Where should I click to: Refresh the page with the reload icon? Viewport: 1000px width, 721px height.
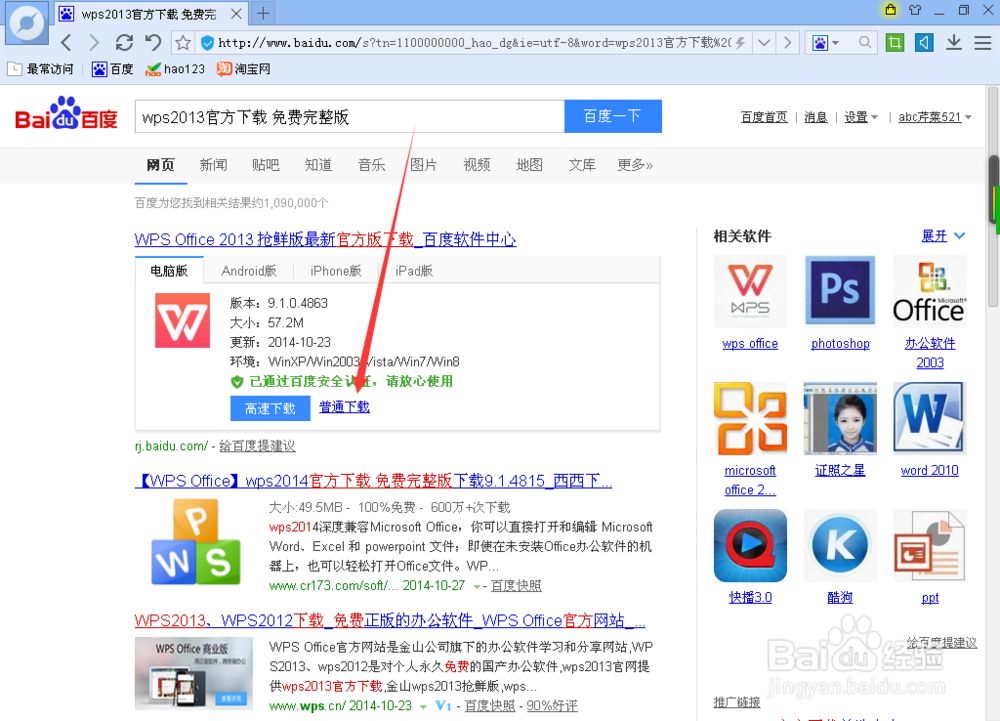123,43
